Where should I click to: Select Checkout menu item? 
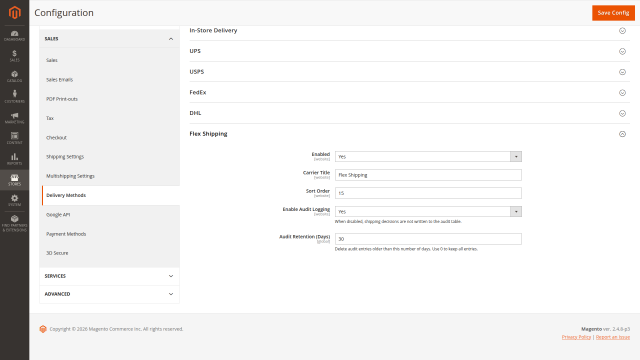tap(56, 138)
